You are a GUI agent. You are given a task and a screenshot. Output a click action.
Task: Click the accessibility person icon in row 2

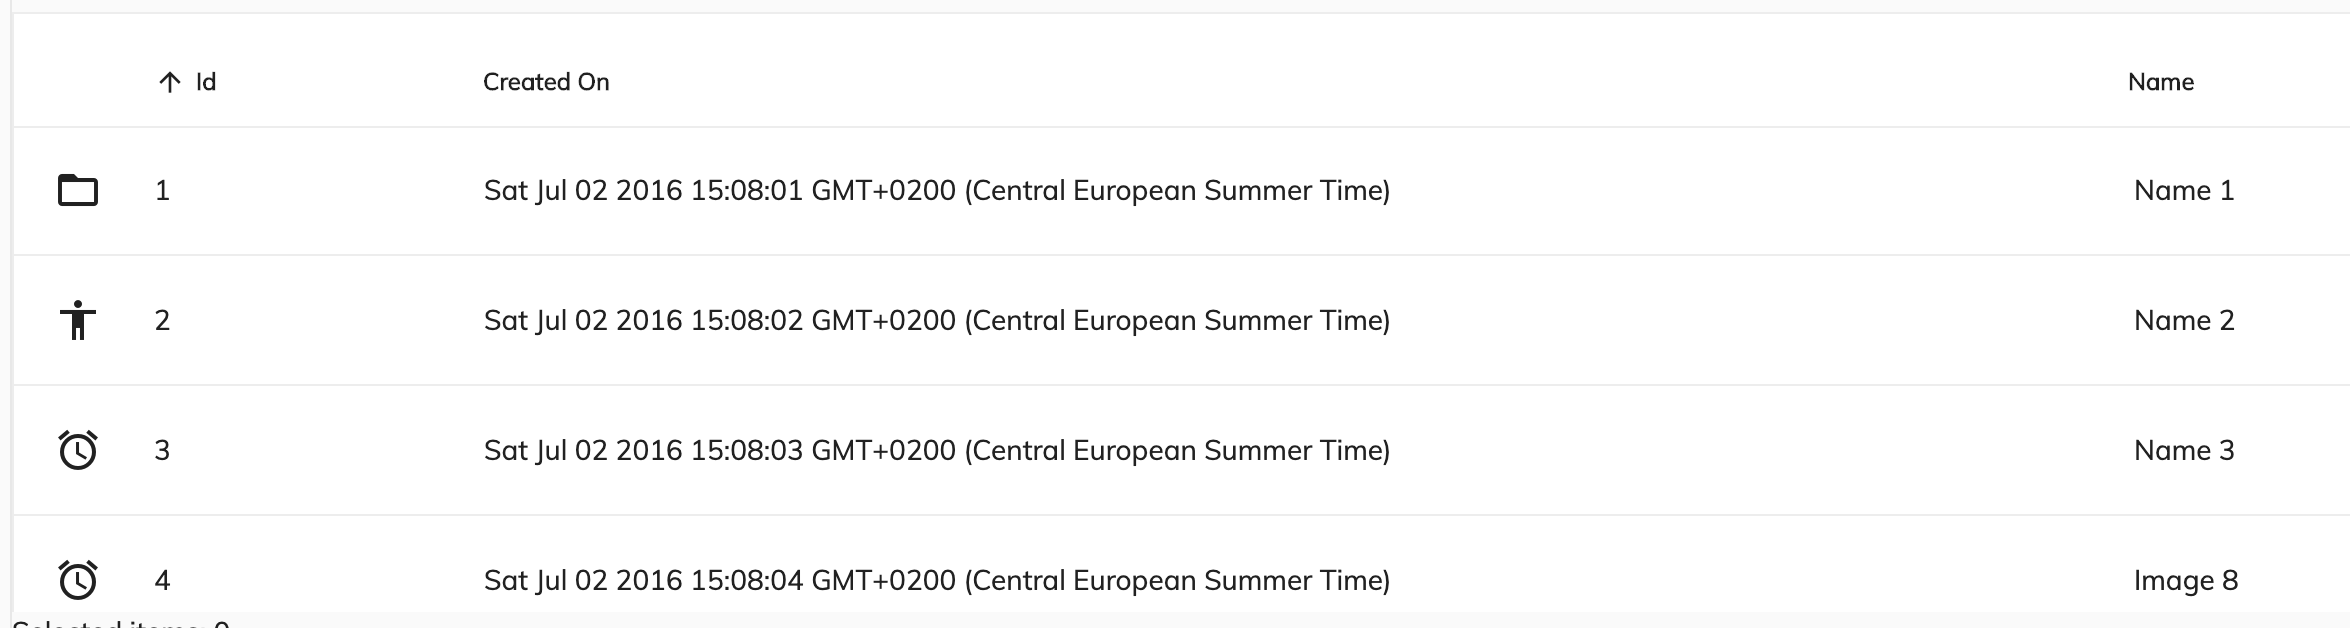(x=78, y=320)
